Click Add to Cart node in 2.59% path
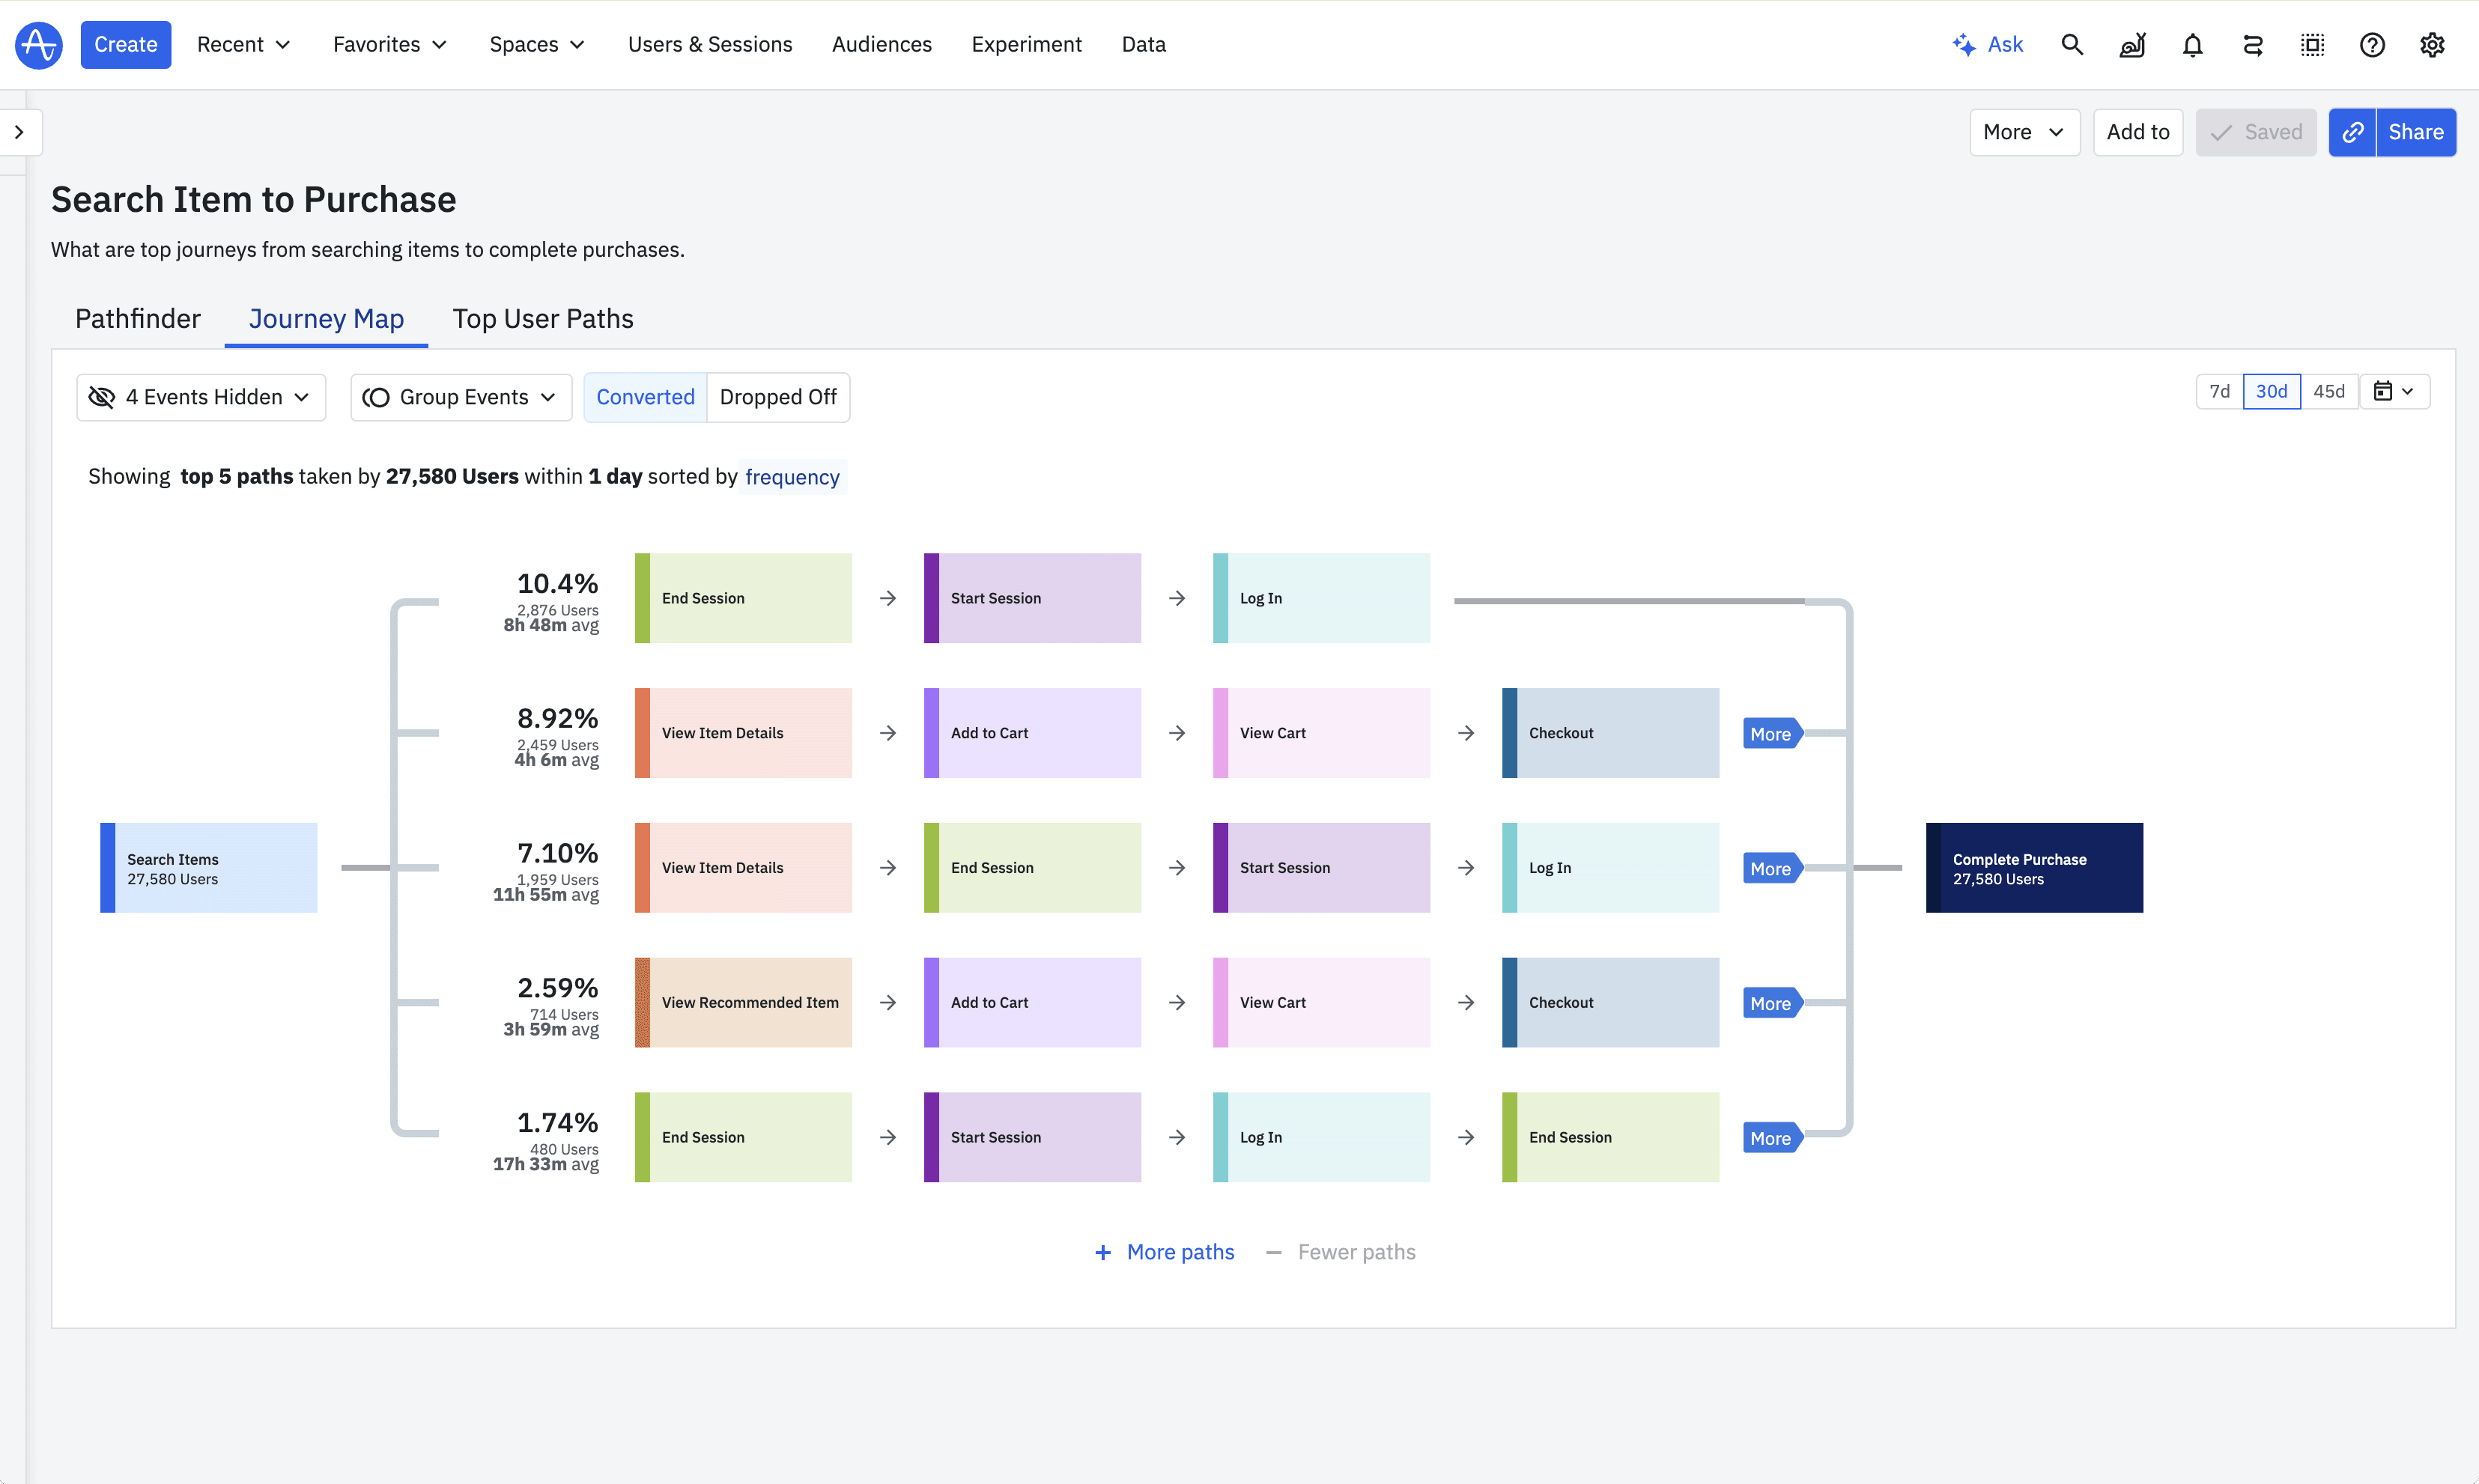2479x1484 pixels. pyautogui.click(x=1032, y=1003)
